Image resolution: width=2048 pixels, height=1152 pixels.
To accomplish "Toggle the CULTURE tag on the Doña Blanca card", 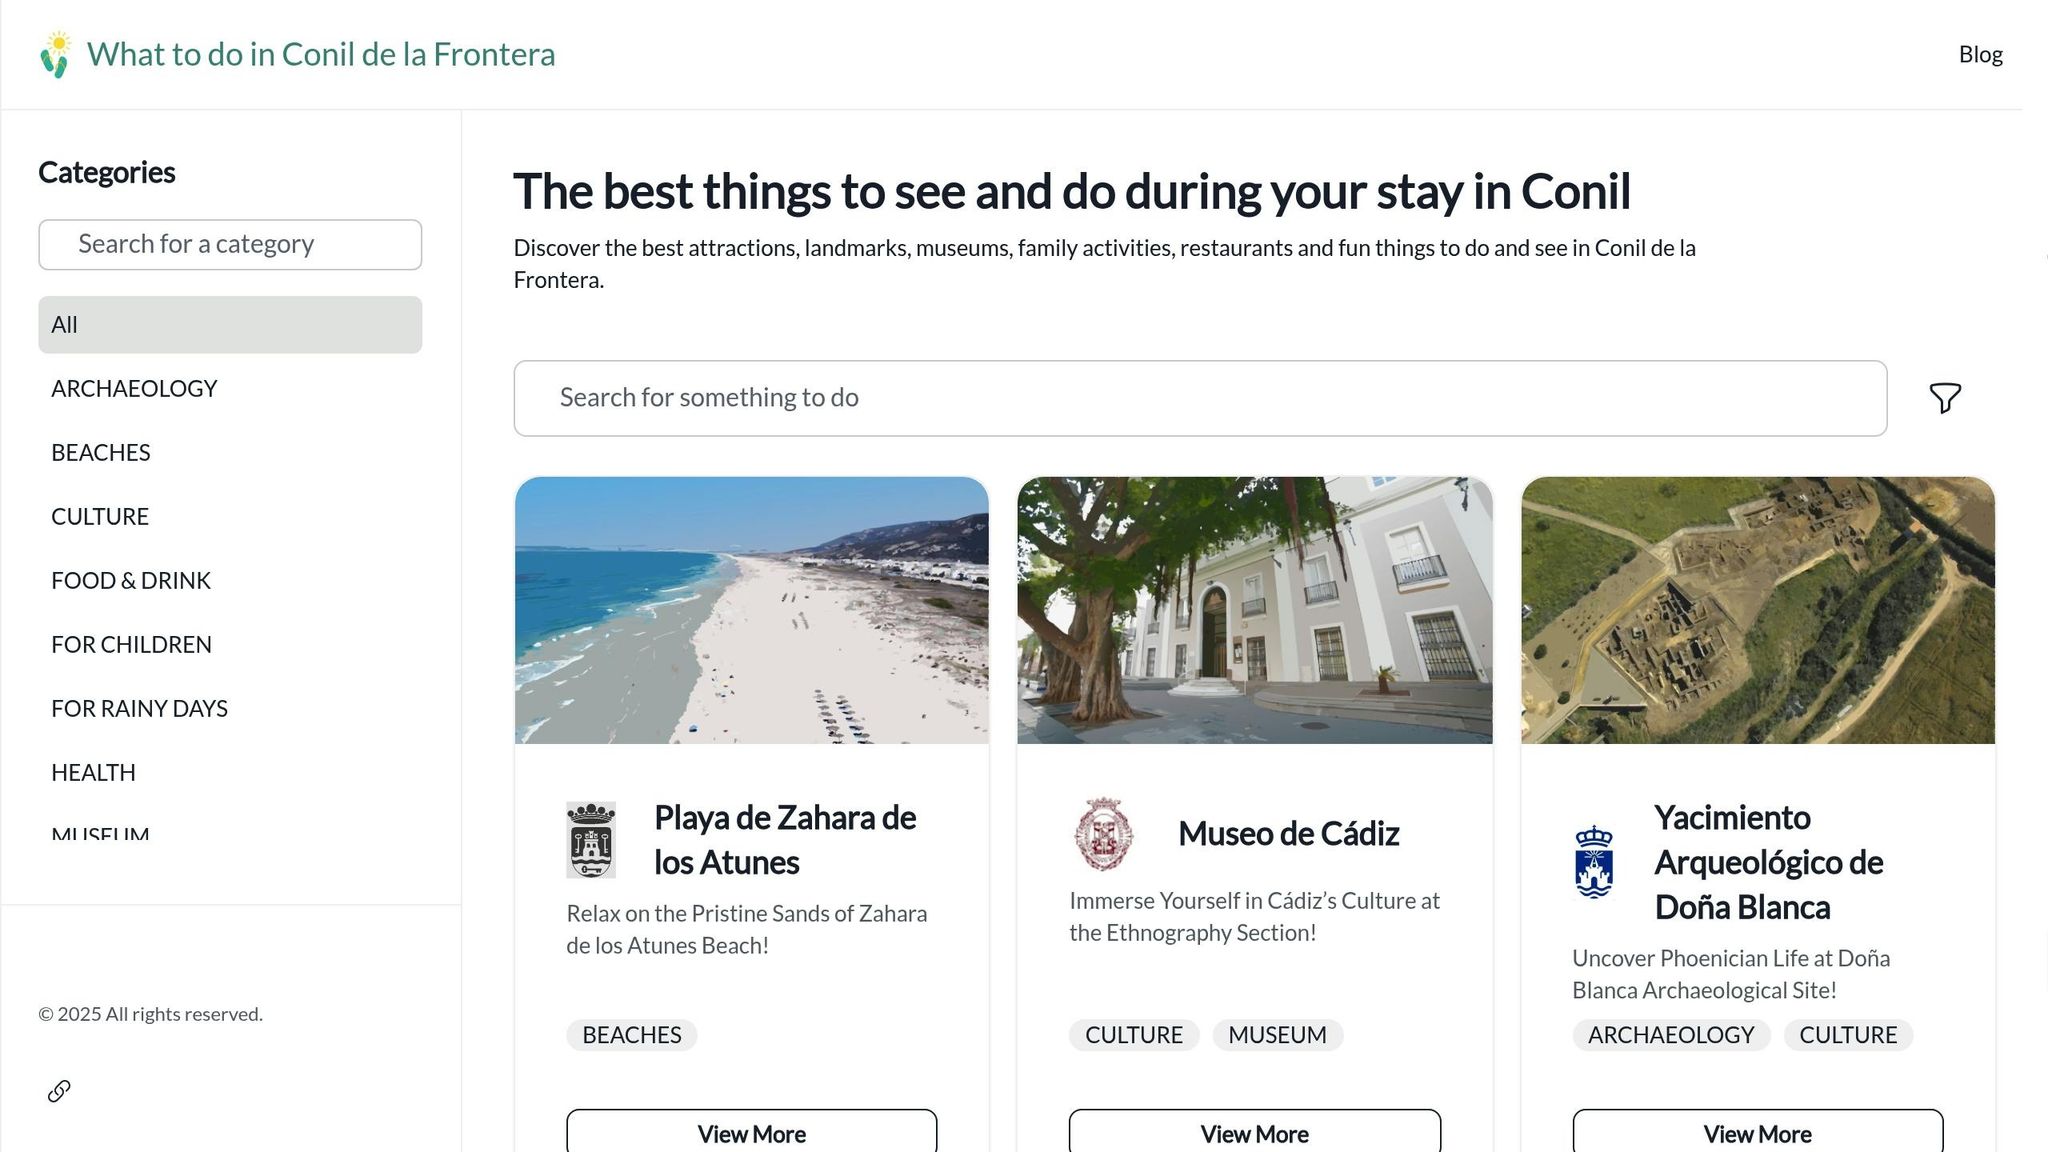I will pos(1848,1035).
